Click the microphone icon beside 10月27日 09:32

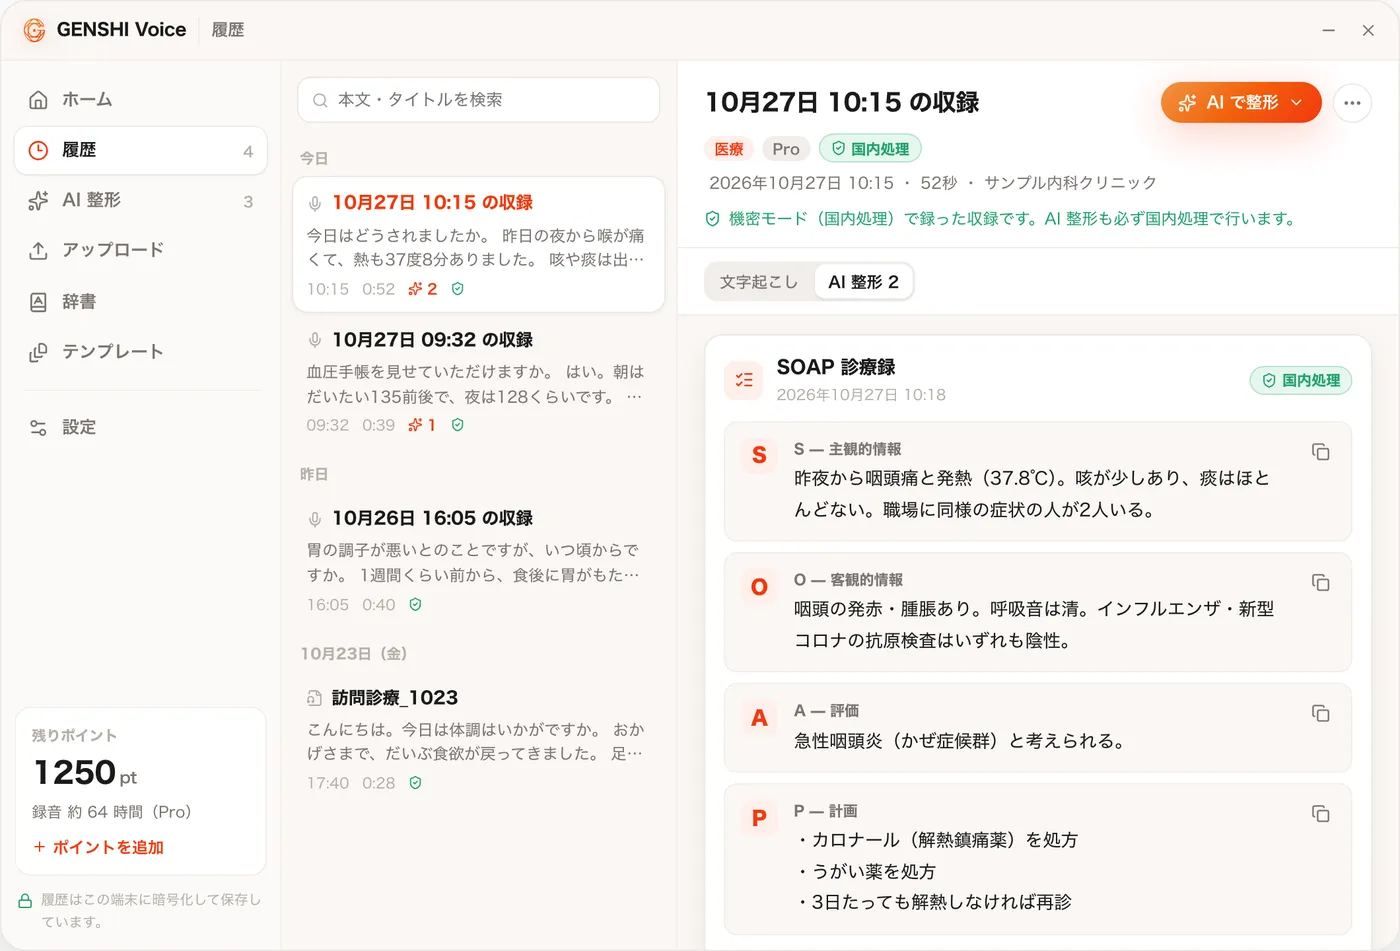pos(314,340)
